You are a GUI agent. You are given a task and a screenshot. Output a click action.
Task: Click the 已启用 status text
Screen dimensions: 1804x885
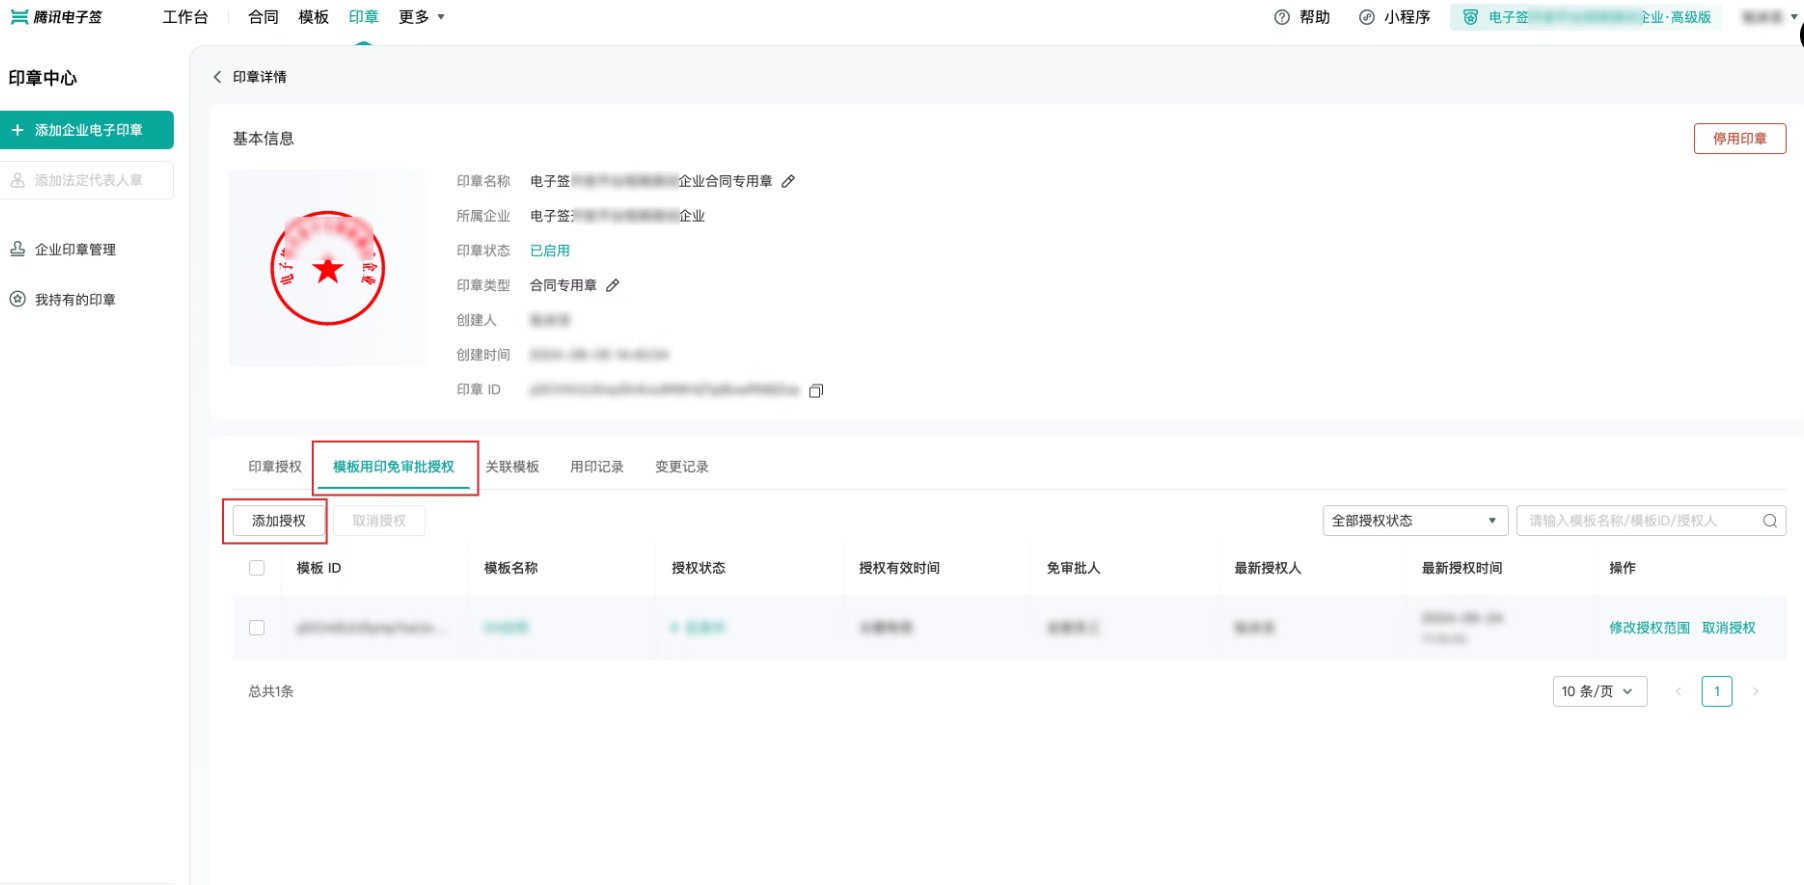coord(550,250)
